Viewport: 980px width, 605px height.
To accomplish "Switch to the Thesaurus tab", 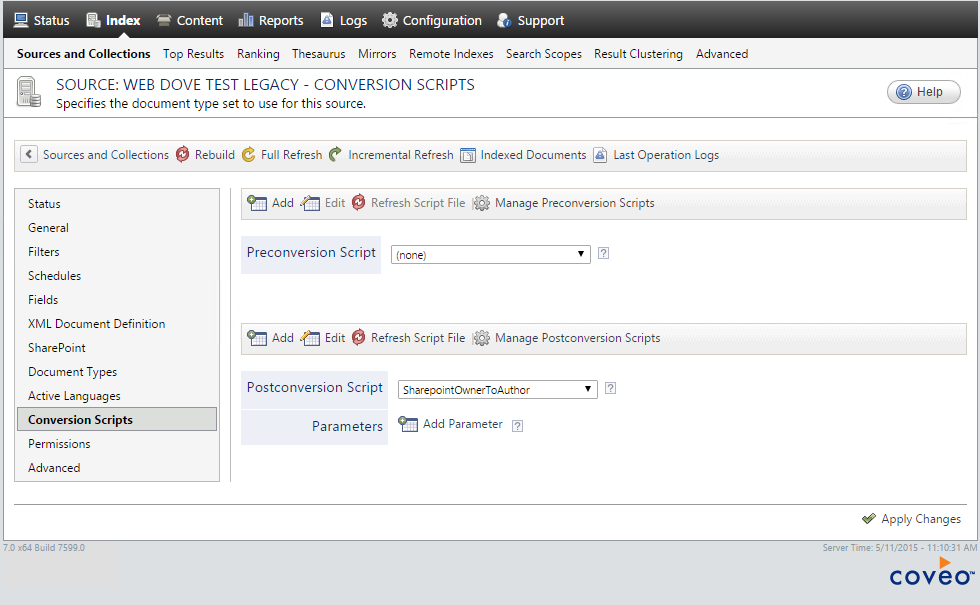I will [x=318, y=54].
